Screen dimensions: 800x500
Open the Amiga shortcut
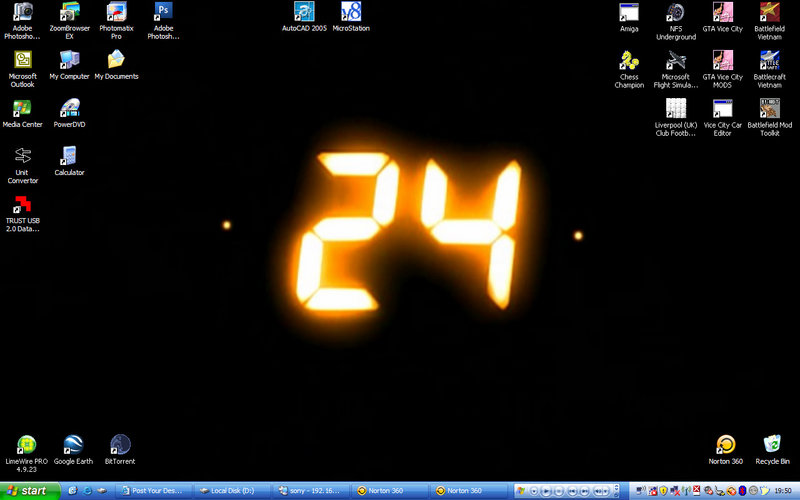coord(629,17)
